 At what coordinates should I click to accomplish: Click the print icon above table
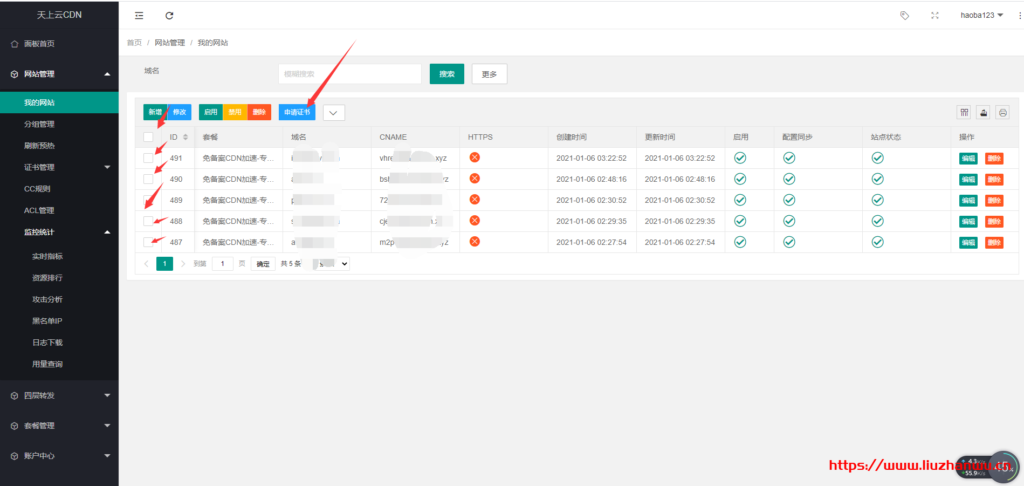click(x=1002, y=112)
